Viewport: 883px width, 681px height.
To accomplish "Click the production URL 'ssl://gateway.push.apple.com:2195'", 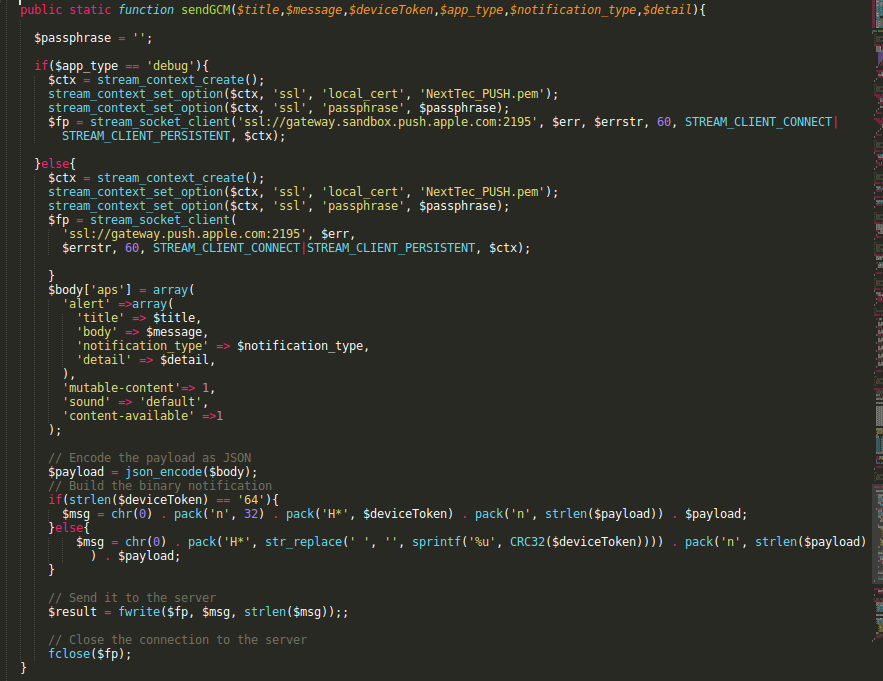I will (x=184, y=234).
